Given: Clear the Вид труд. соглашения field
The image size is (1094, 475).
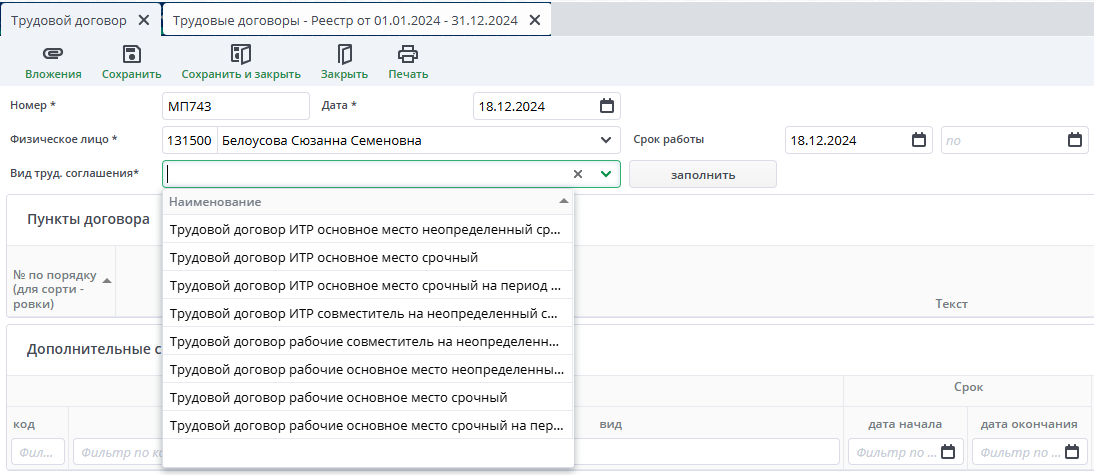Looking at the screenshot, I should point(577,174).
